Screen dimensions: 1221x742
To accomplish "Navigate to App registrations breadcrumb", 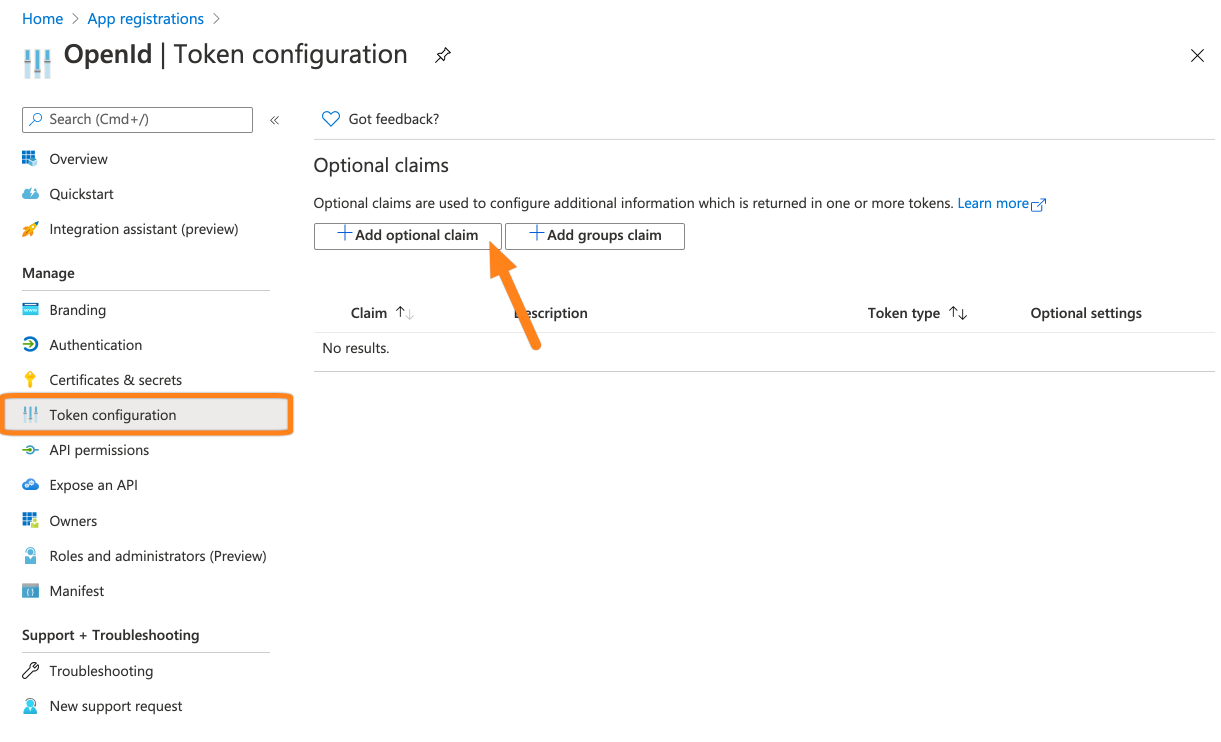I will pos(145,19).
